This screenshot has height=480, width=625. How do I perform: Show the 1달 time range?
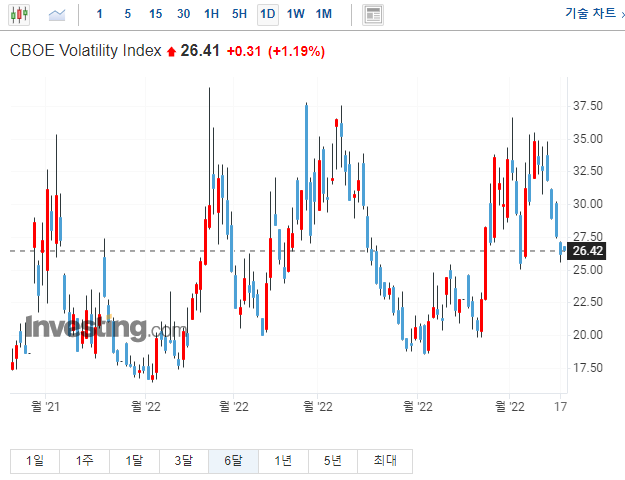click(x=134, y=461)
